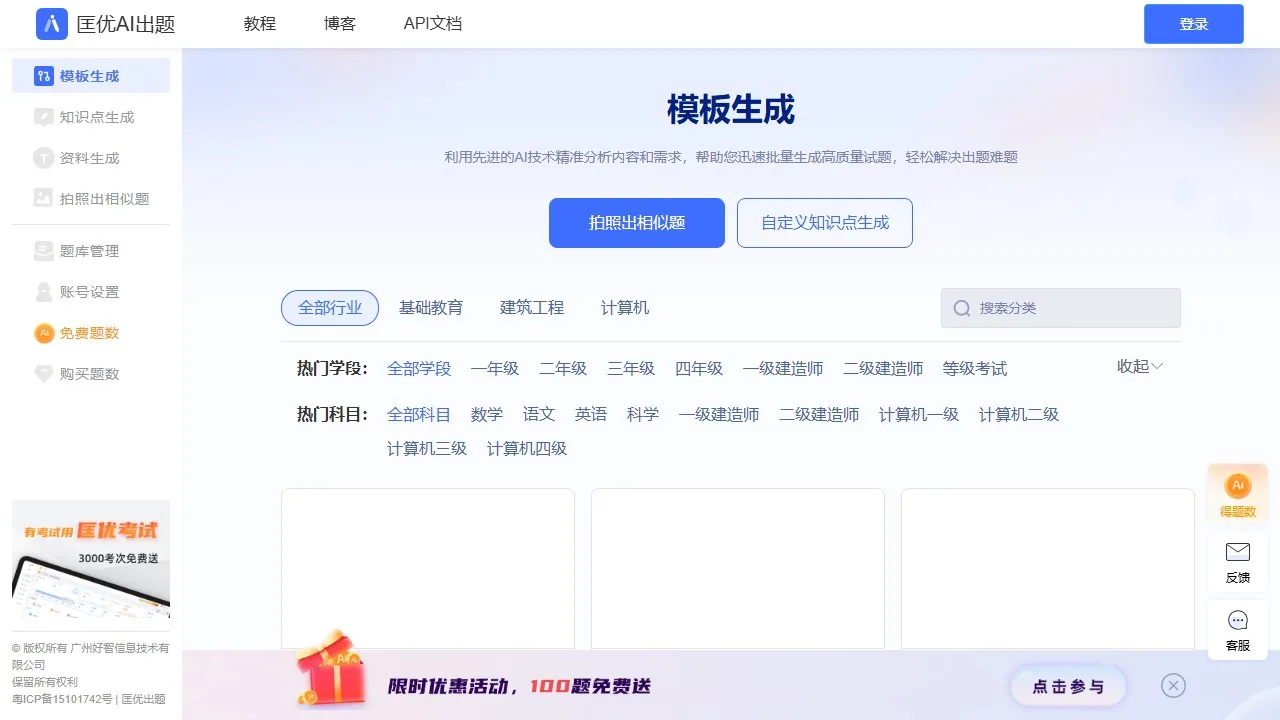1280x720 pixels.
Task: Open 知识点生成 via its sidebar icon
Action: point(43,117)
